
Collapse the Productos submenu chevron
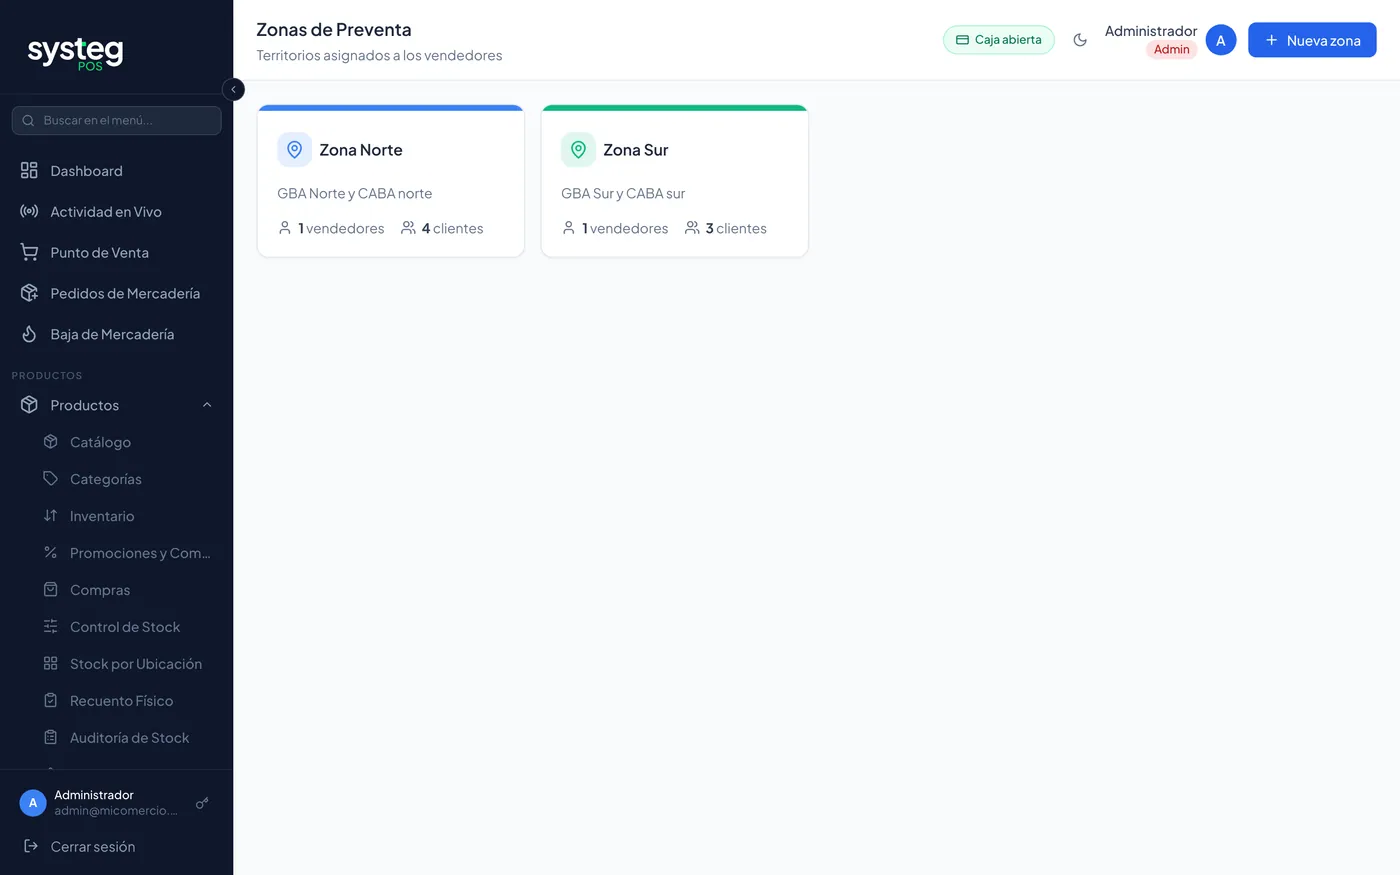(207, 405)
